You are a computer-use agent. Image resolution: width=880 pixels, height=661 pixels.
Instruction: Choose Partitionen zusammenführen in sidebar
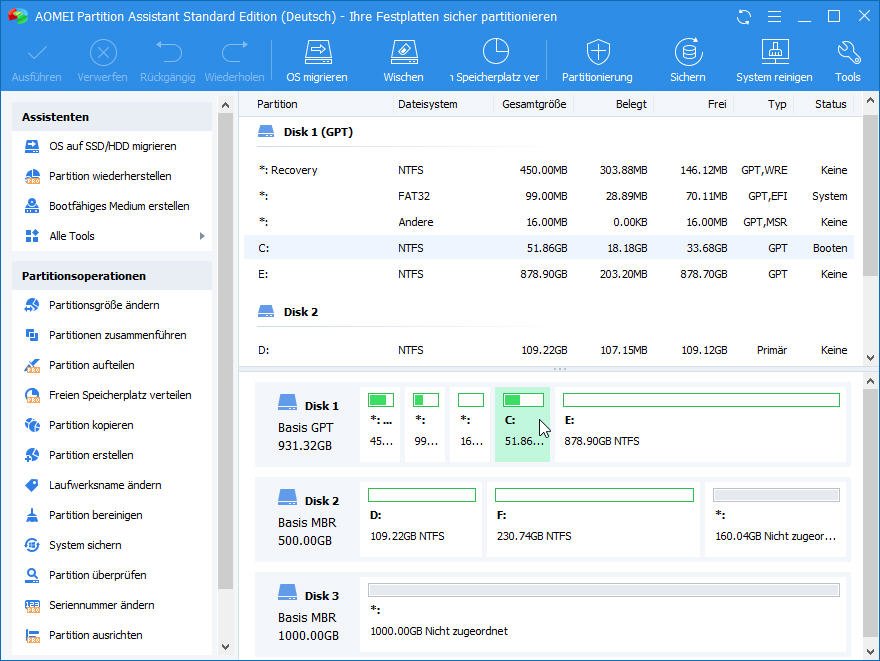[117, 335]
